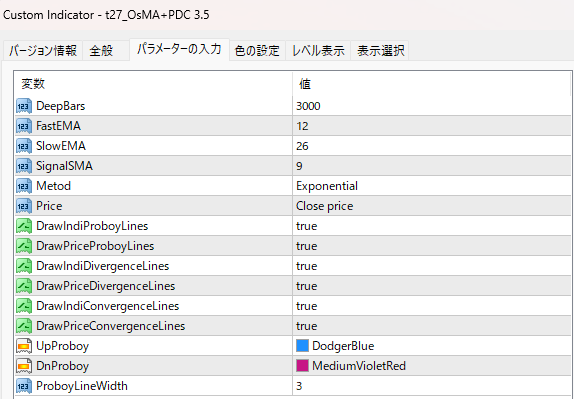
Task: Click the color-type icon beside DnProboy
Action: 24,366
